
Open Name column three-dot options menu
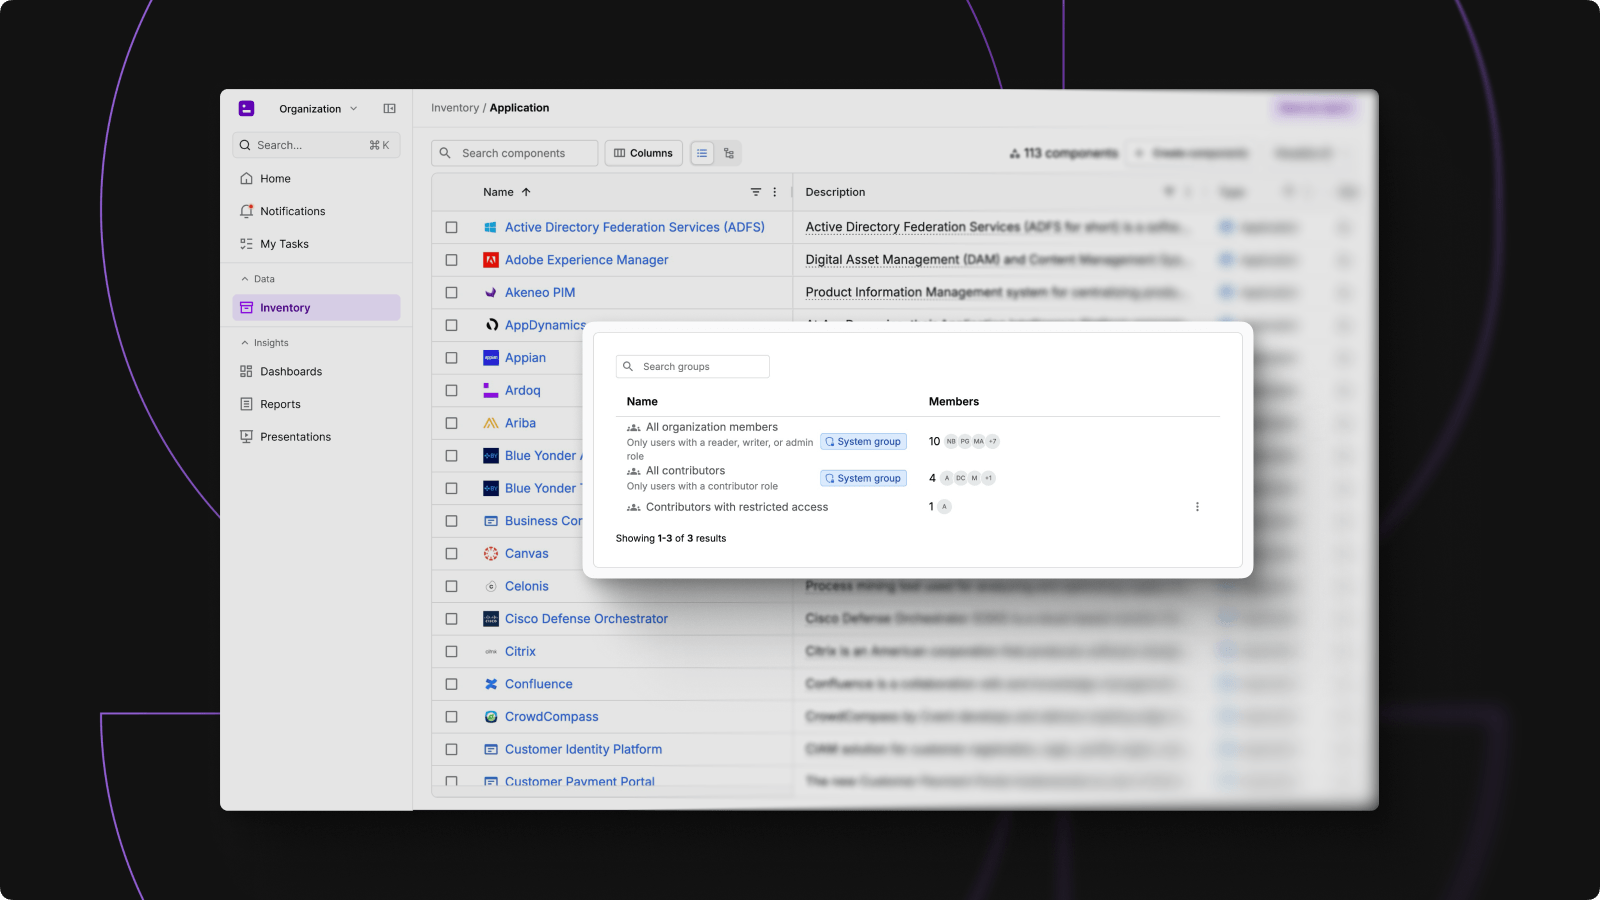point(775,192)
